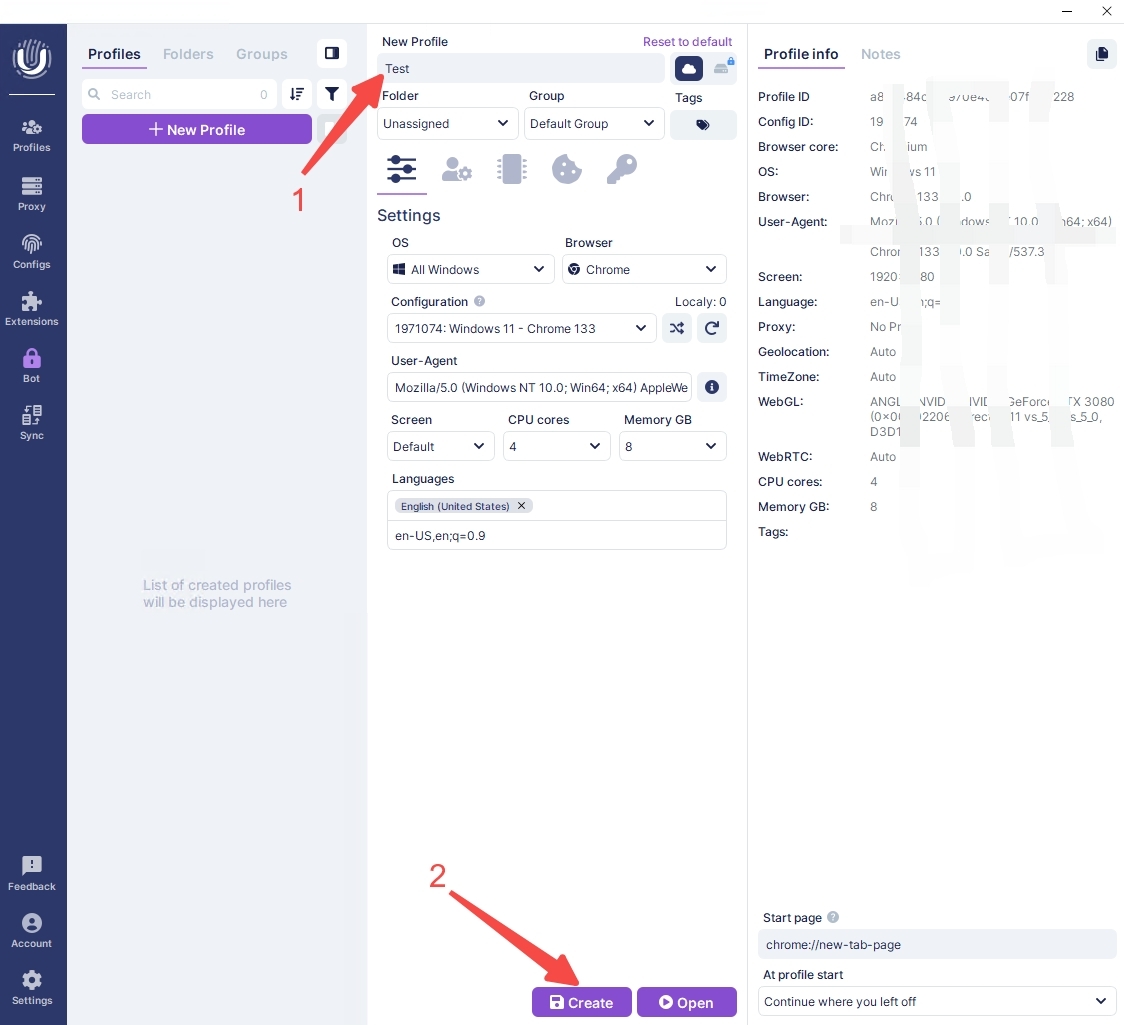Open the Sync section in sidebar
This screenshot has height=1025, width=1124.
pyautogui.click(x=32, y=422)
